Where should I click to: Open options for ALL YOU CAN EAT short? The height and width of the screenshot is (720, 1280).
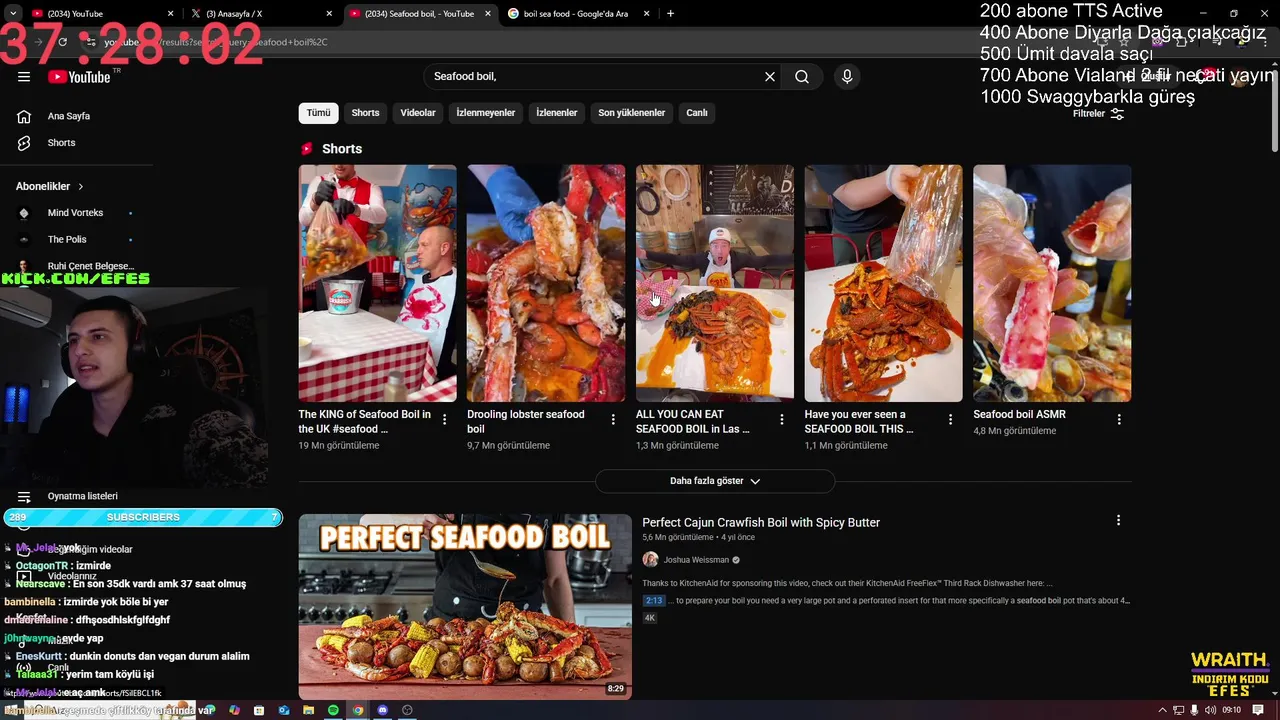(x=782, y=420)
